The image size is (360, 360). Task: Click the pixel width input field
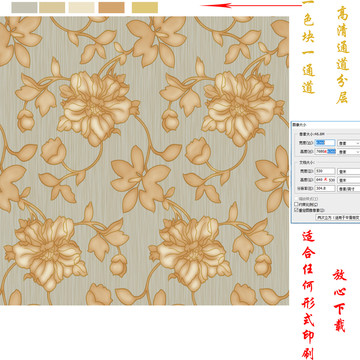pyautogui.click(x=325, y=143)
